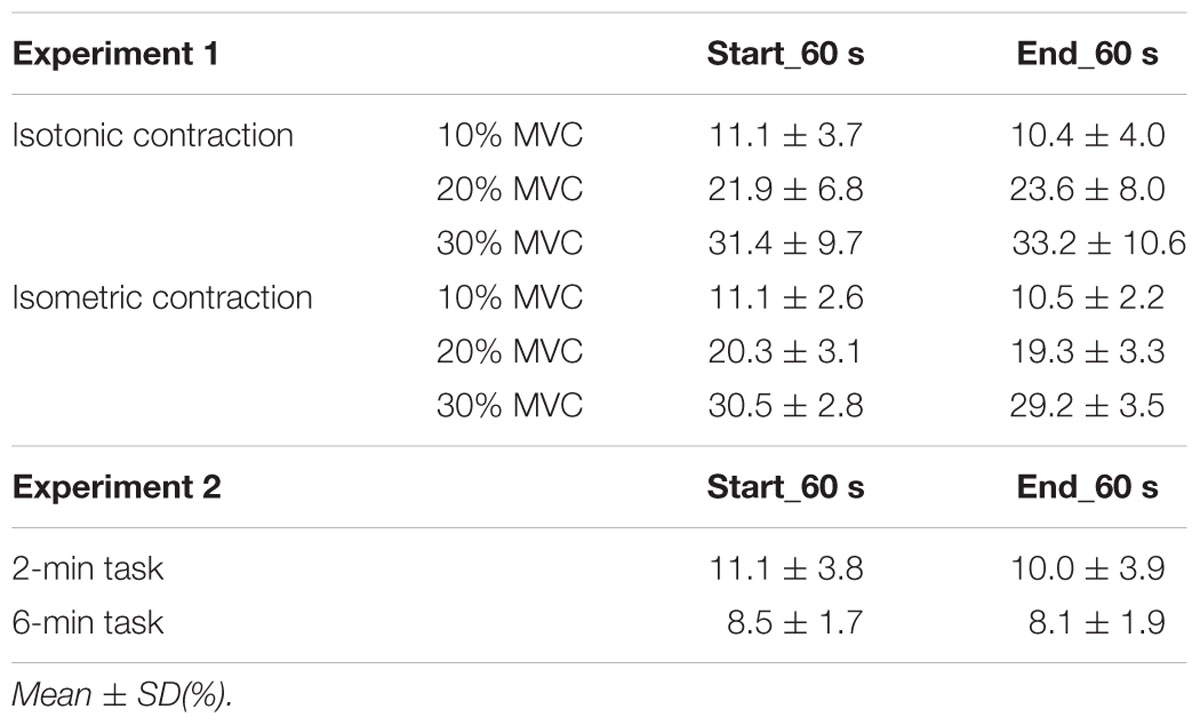
Task: Click the Experiment 2 End_60 s header
Action: click(x=1087, y=487)
